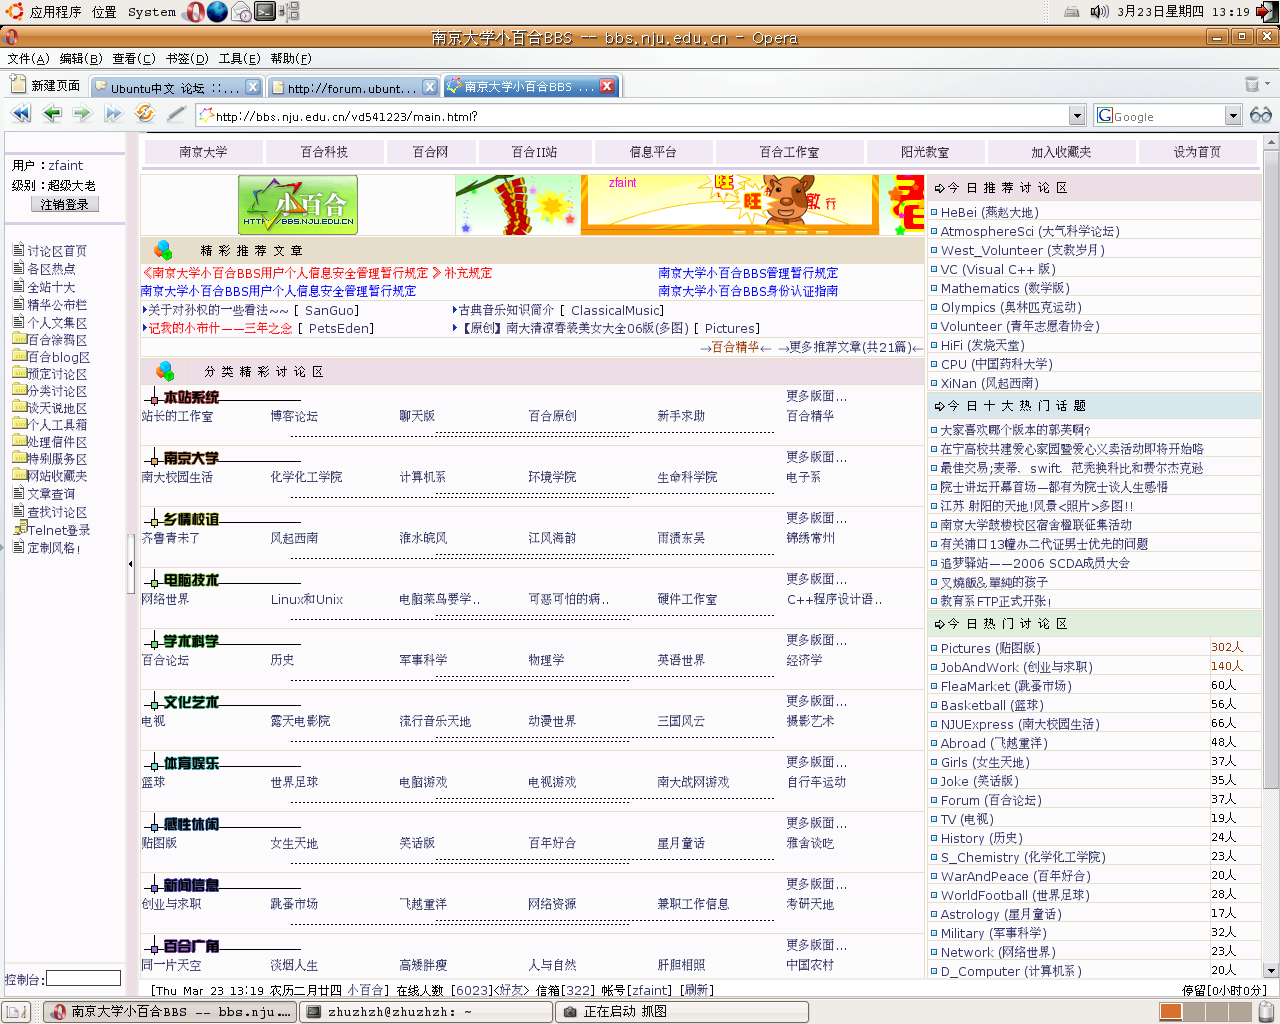Click the wand edit icon in toolbar

(x=176, y=114)
